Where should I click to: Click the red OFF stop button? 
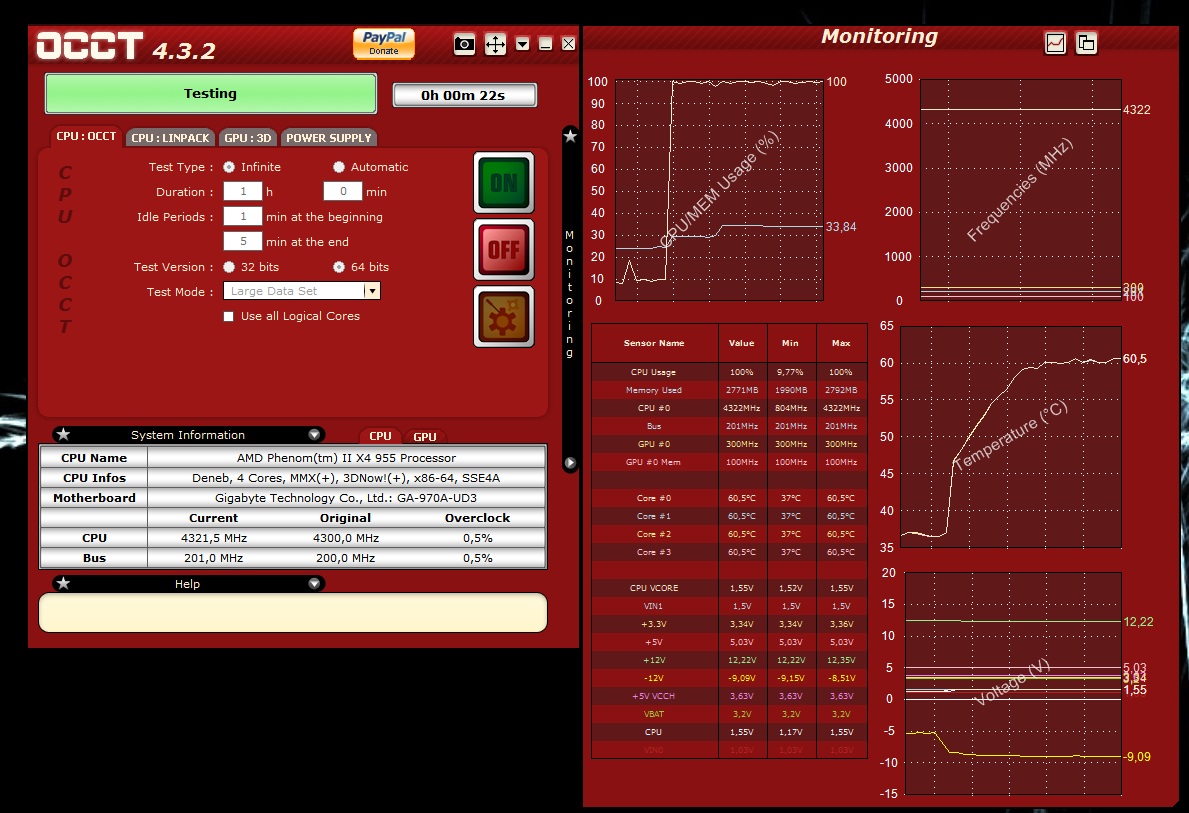pos(504,250)
